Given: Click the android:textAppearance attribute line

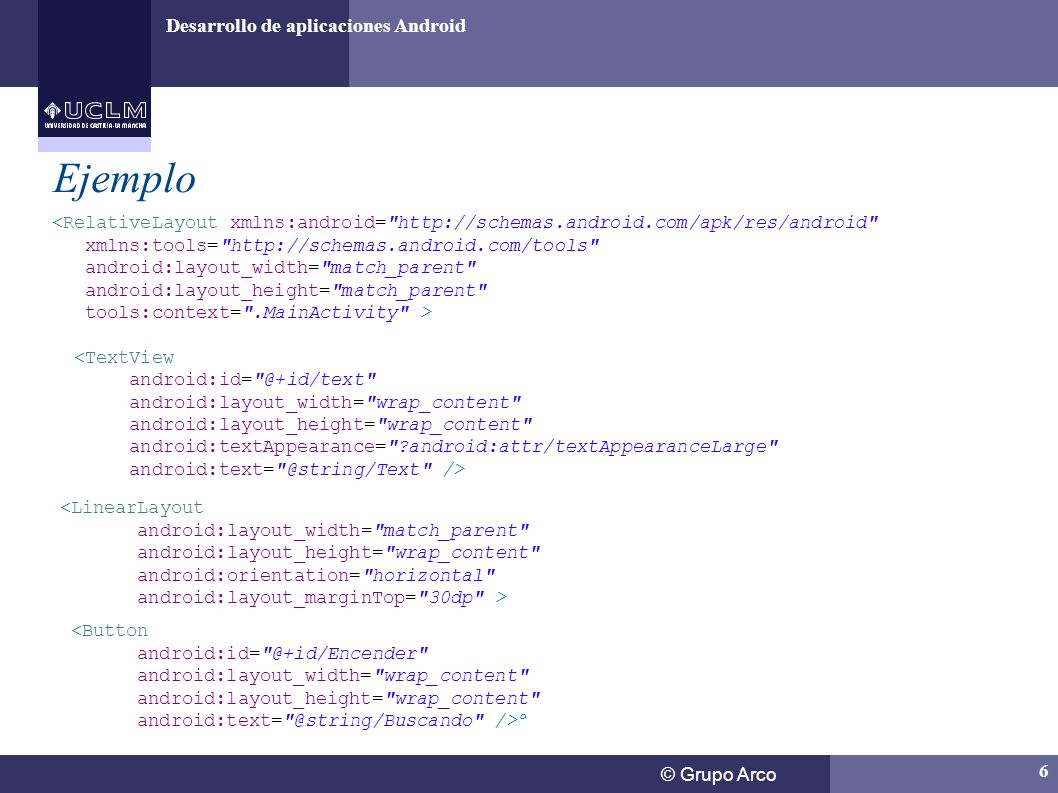Looking at the screenshot, I should [x=453, y=447].
